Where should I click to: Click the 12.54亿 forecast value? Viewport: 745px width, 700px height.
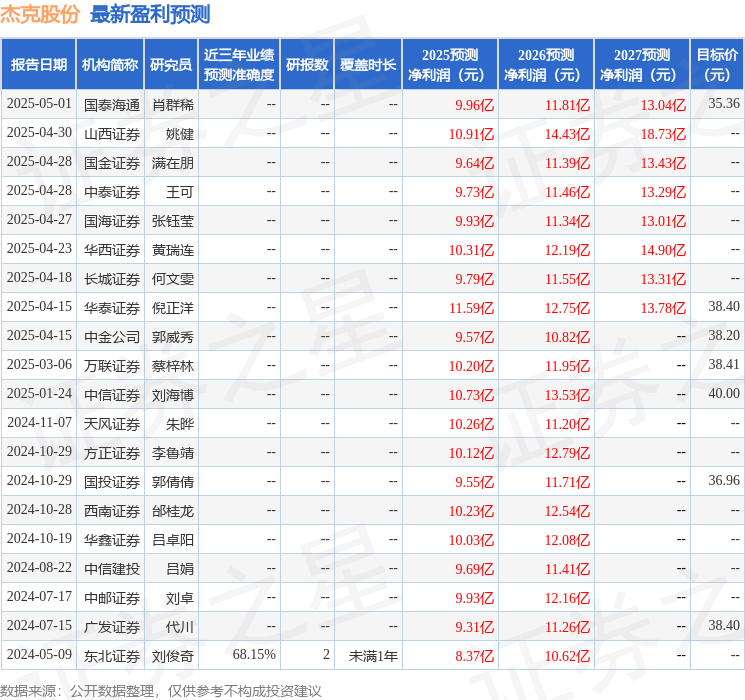[x=567, y=511]
